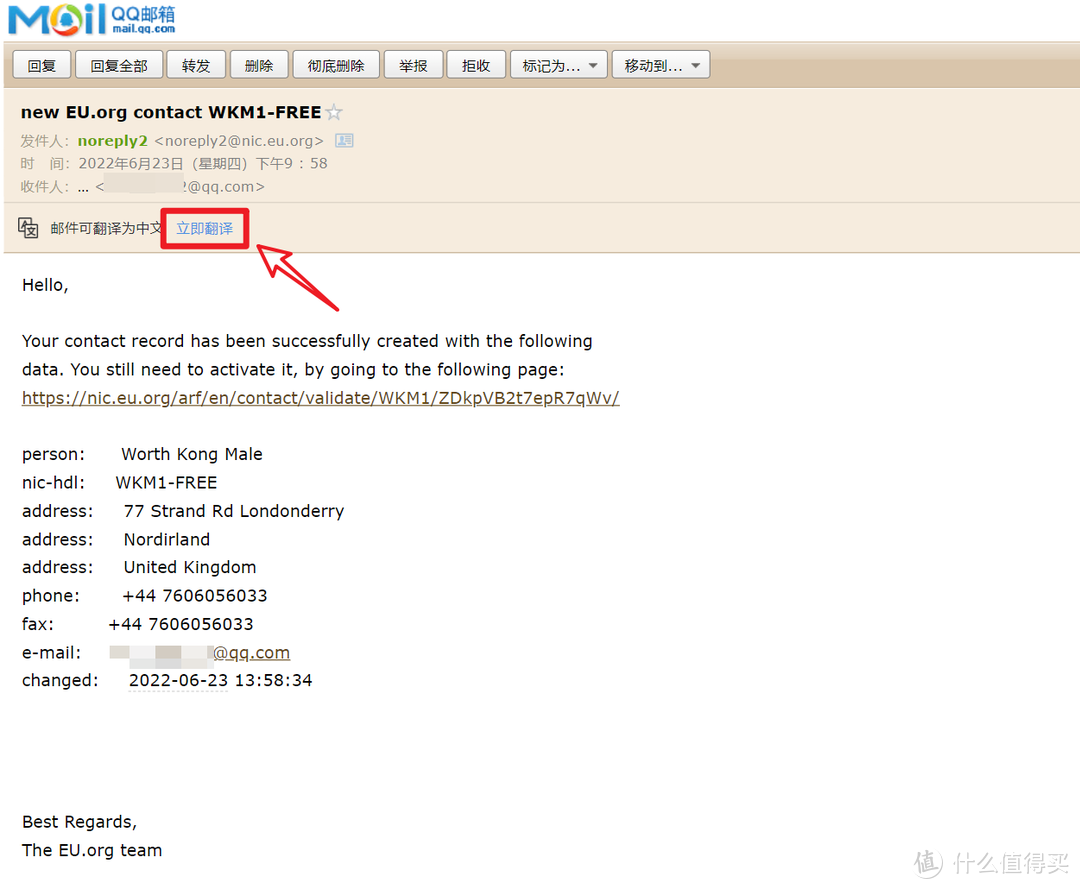This screenshot has height=889, width=1080.
Task: Report this email via 举报
Action: click(413, 66)
